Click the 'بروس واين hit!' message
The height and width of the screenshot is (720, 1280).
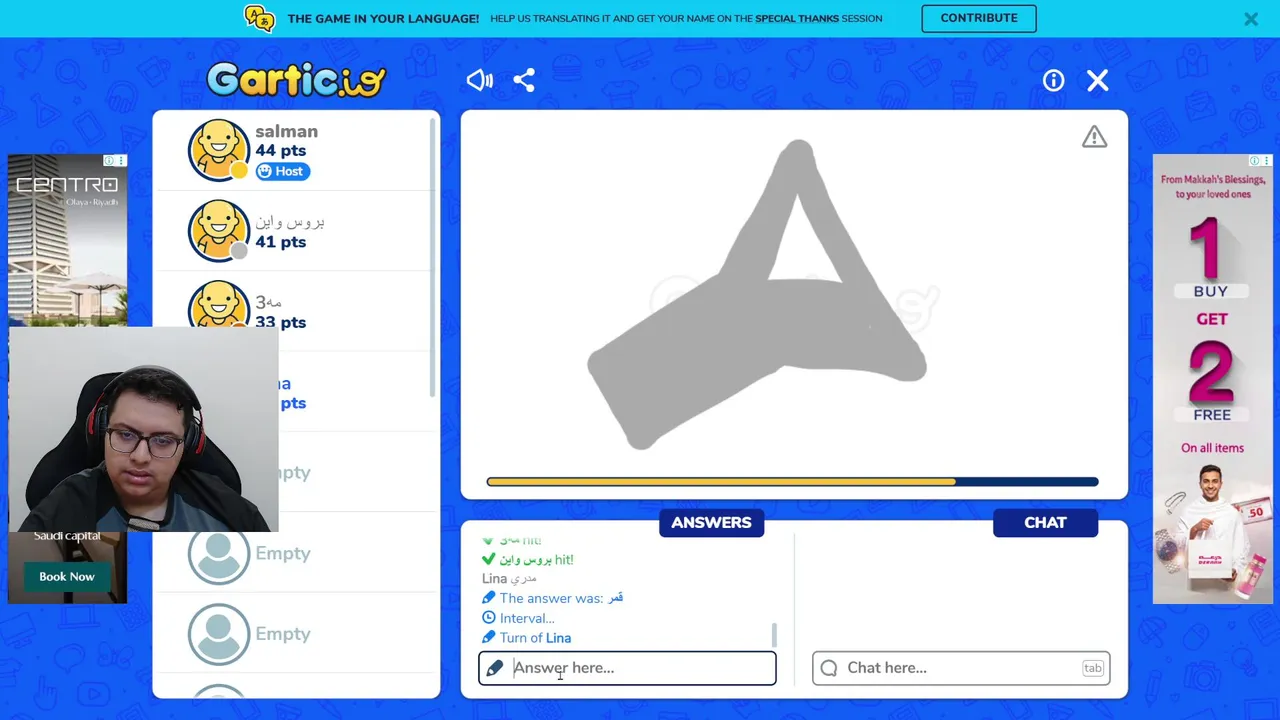coord(536,560)
